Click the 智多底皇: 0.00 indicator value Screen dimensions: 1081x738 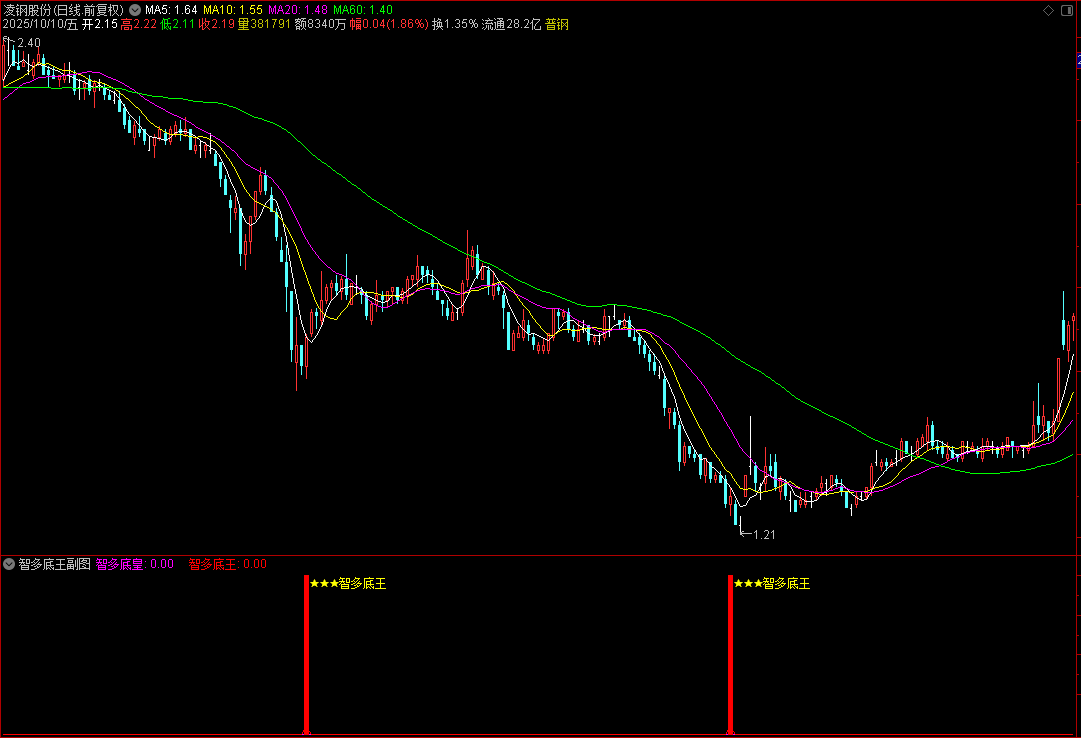(x=134, y=564)
